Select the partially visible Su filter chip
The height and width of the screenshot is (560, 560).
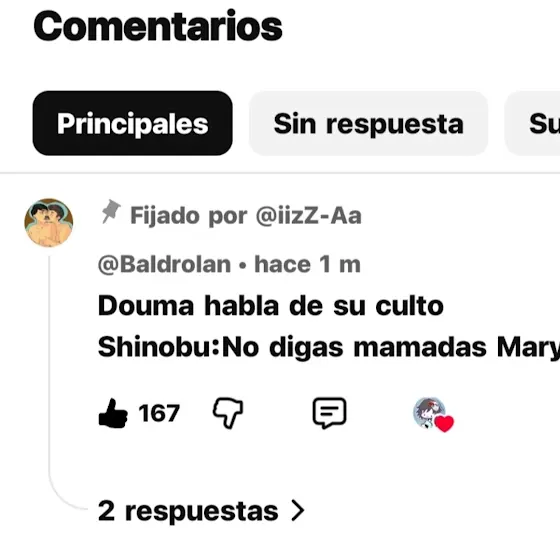tap(532, 123)
